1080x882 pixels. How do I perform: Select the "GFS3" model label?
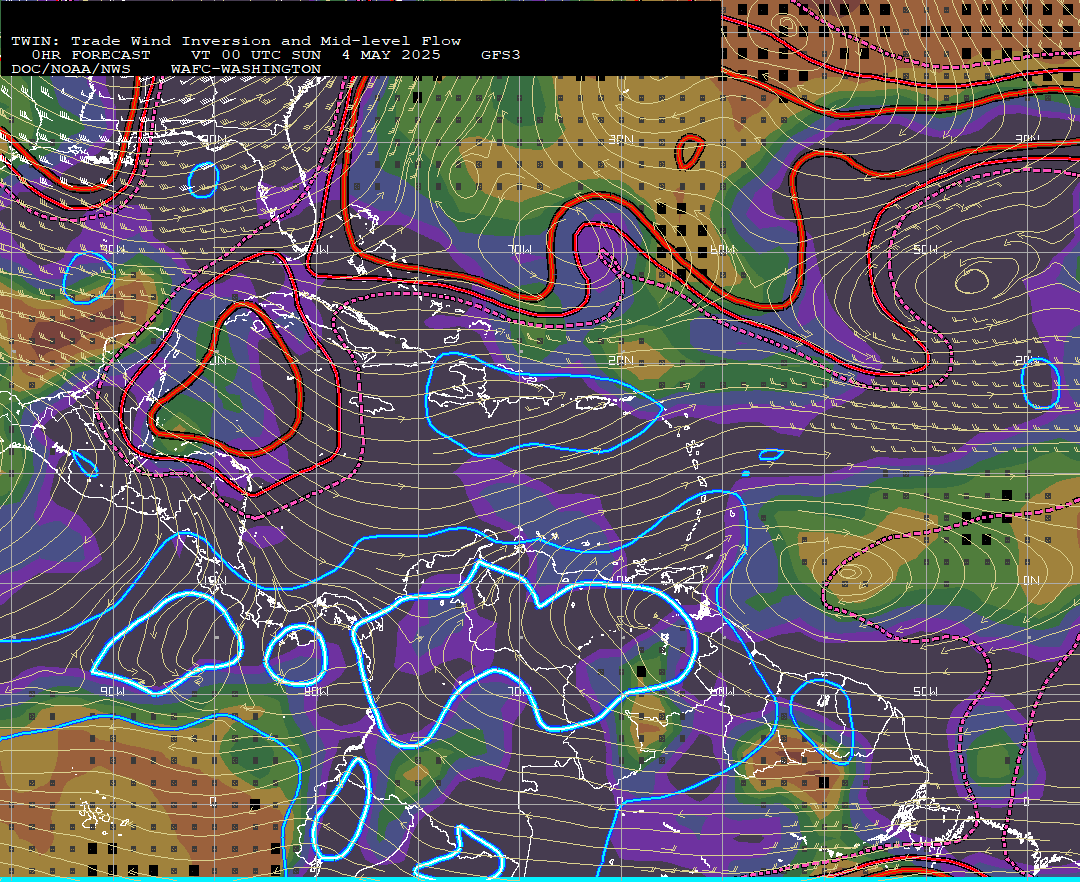click(x=501, y=55)
